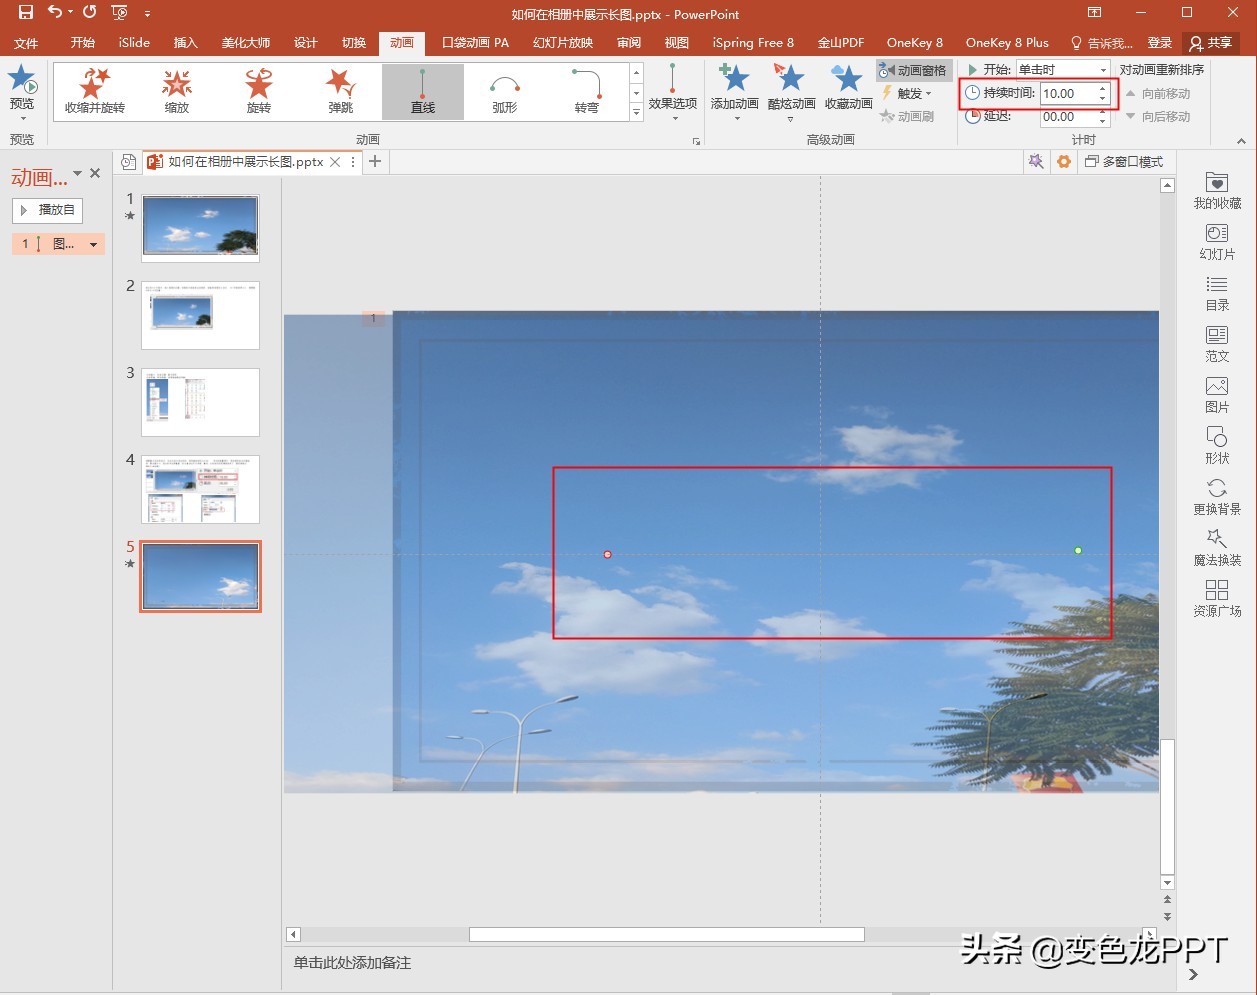1257x995 pixels.
Task: Open 图片 library in right sidebar
Action: click(1217, 395)
